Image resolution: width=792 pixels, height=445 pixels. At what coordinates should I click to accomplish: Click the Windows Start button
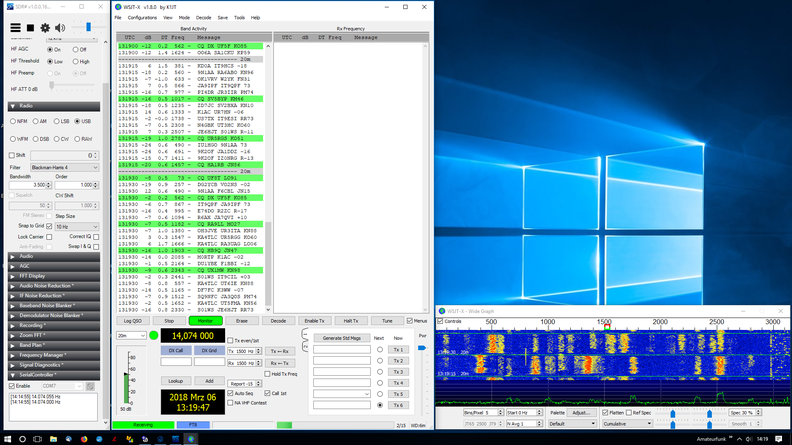7,438
